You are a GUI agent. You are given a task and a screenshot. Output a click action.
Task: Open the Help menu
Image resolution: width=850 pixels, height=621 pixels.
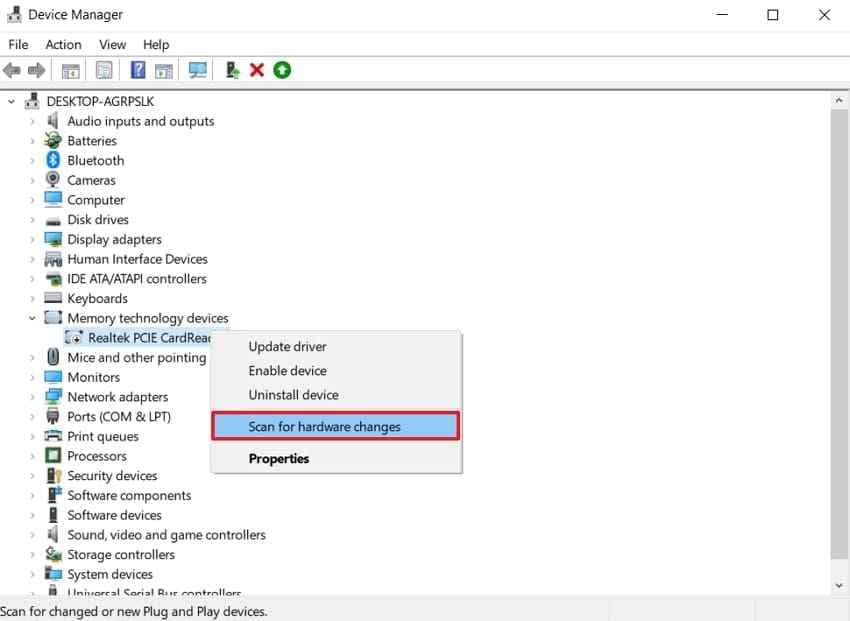[156, 44]
